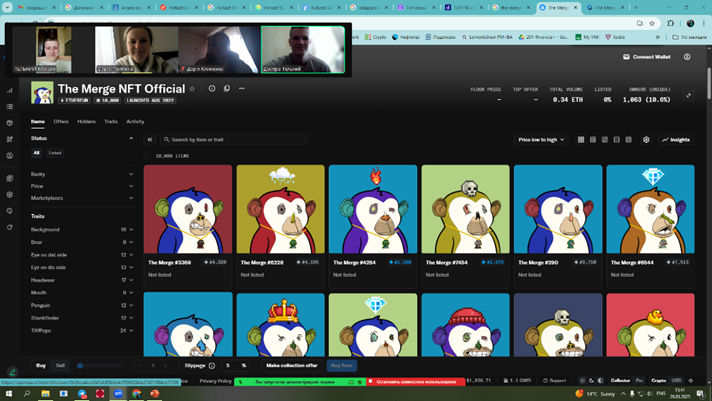
Task: Select the fourth layout view icon
Action: [616, 139]
